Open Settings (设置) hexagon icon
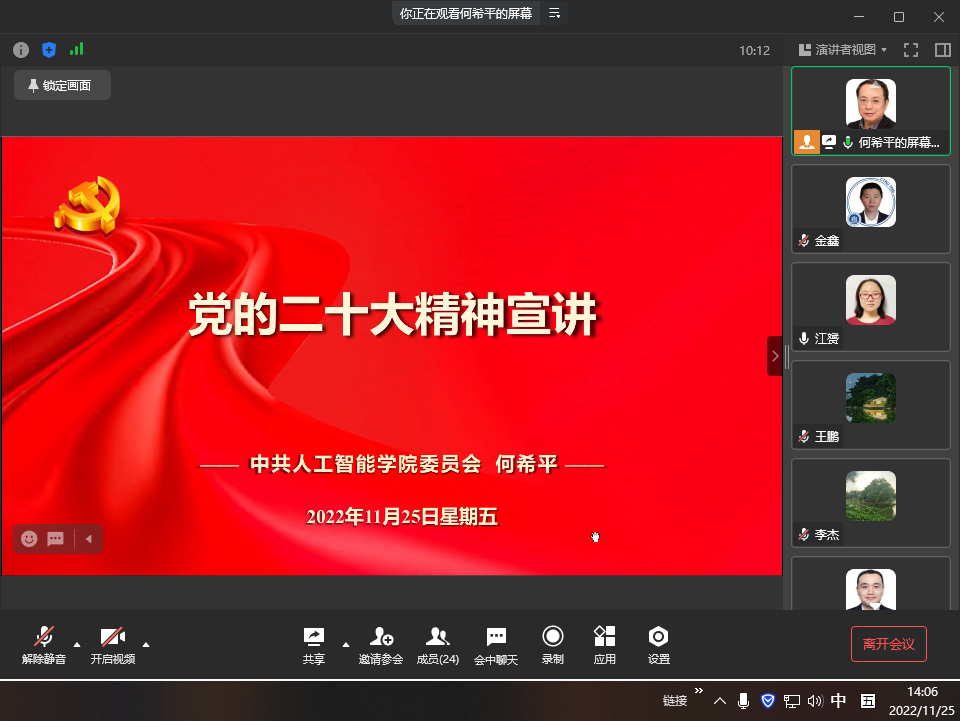The image size is (960, 721). (658, 645)
